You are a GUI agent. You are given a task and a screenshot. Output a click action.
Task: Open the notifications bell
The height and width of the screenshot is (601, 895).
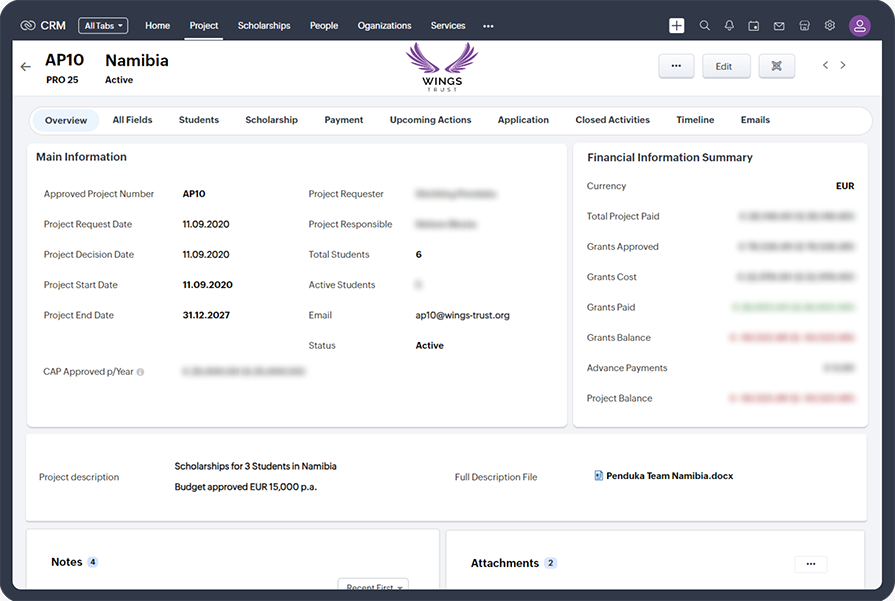730,25
